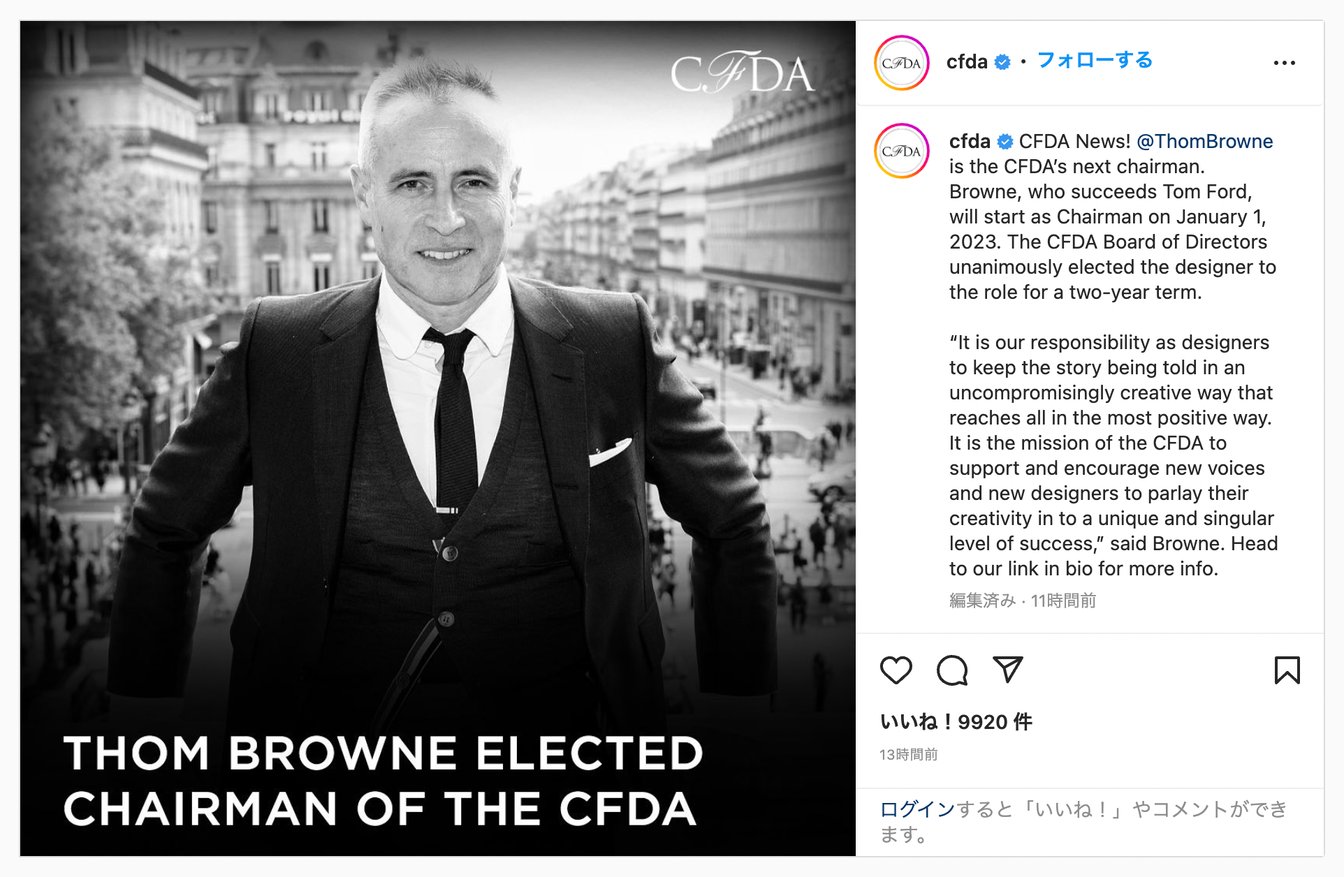This screenshot has height=877, width=1344.
Task: Click the verified badge in the caption
Action: [x=1004, y=142]
